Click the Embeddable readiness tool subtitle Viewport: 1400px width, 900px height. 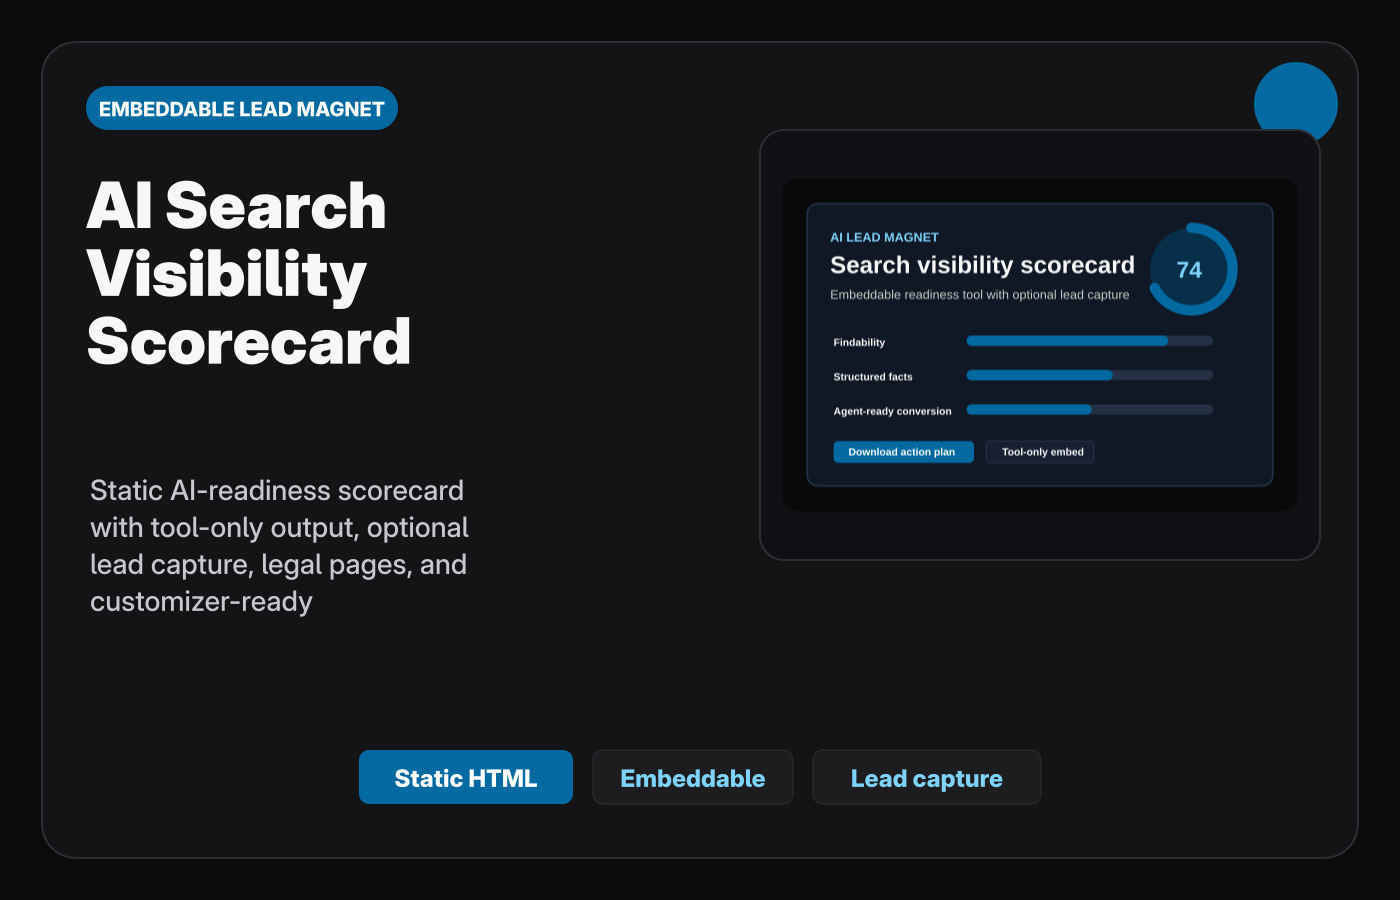[x=979, y=295]
